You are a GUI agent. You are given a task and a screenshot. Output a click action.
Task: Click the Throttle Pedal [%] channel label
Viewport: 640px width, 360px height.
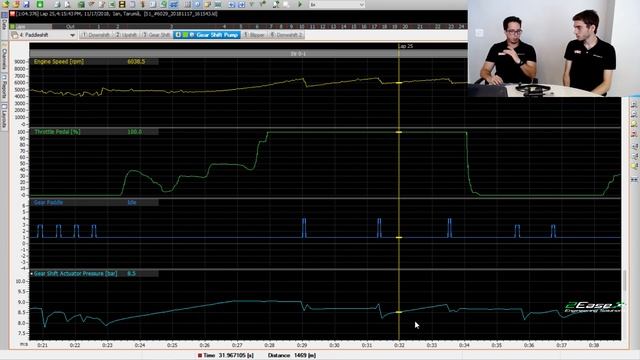57,132
